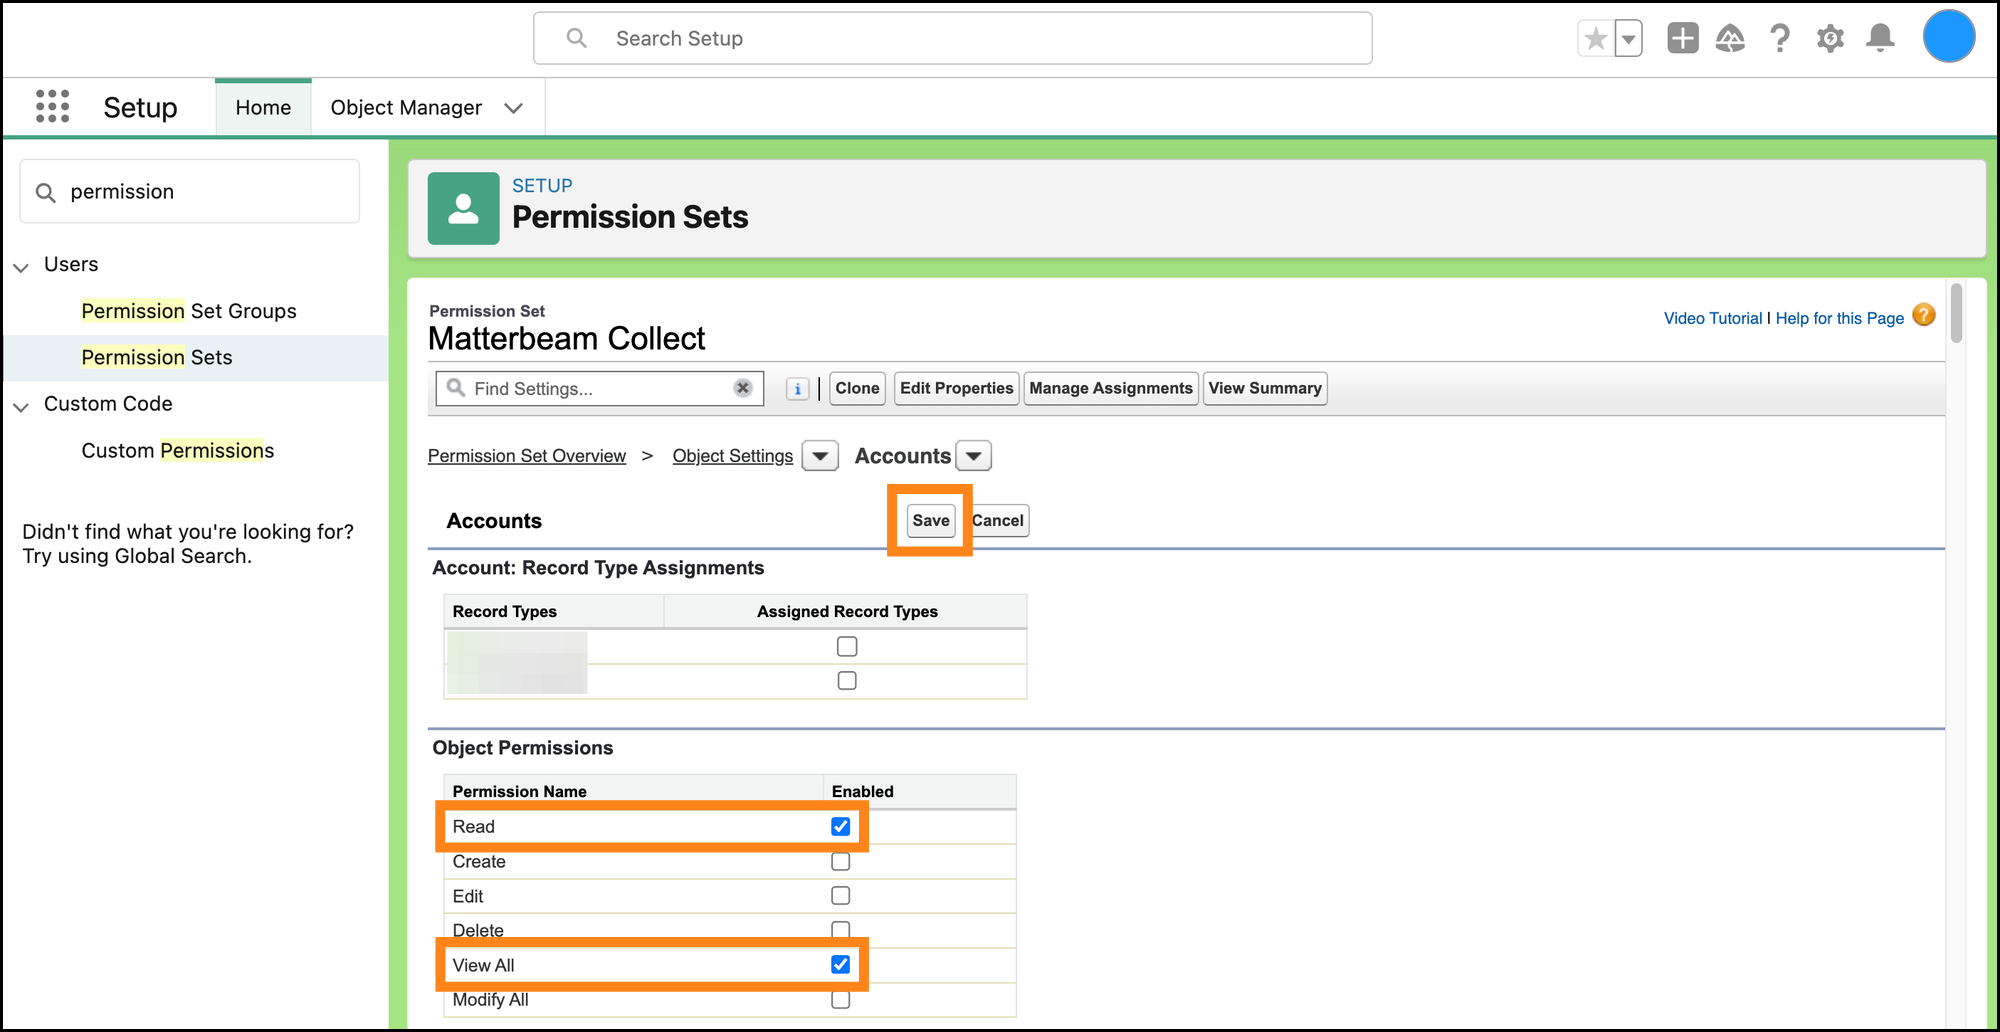Click the blue user avatar
The width and height of the screenshot is (2000, 1032).
1948,37
